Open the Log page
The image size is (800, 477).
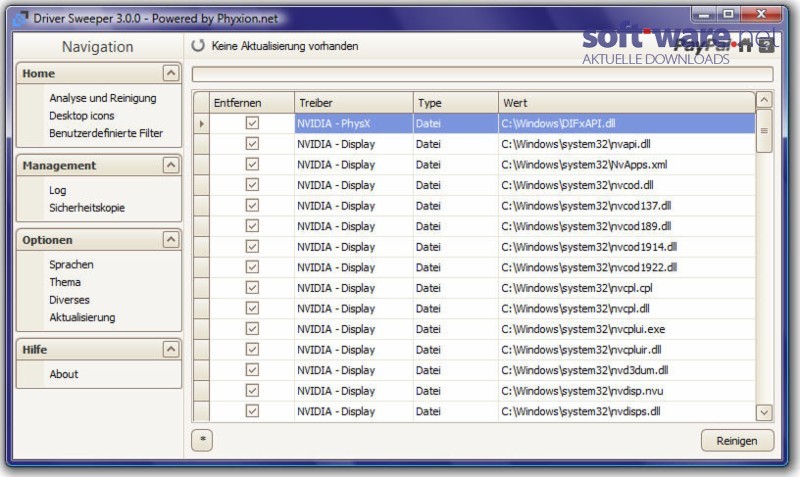point(58,190)
